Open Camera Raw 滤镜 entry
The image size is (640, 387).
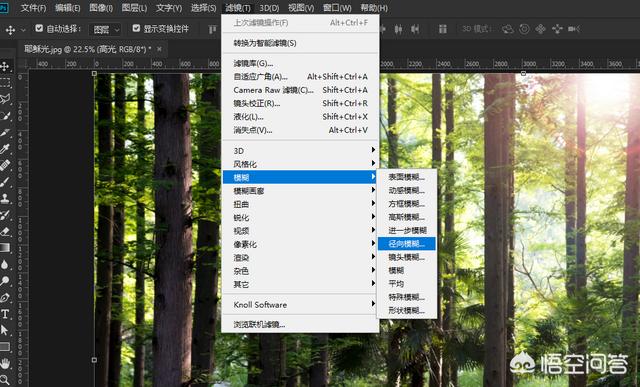pyautogui.click(x=300, y=90)
